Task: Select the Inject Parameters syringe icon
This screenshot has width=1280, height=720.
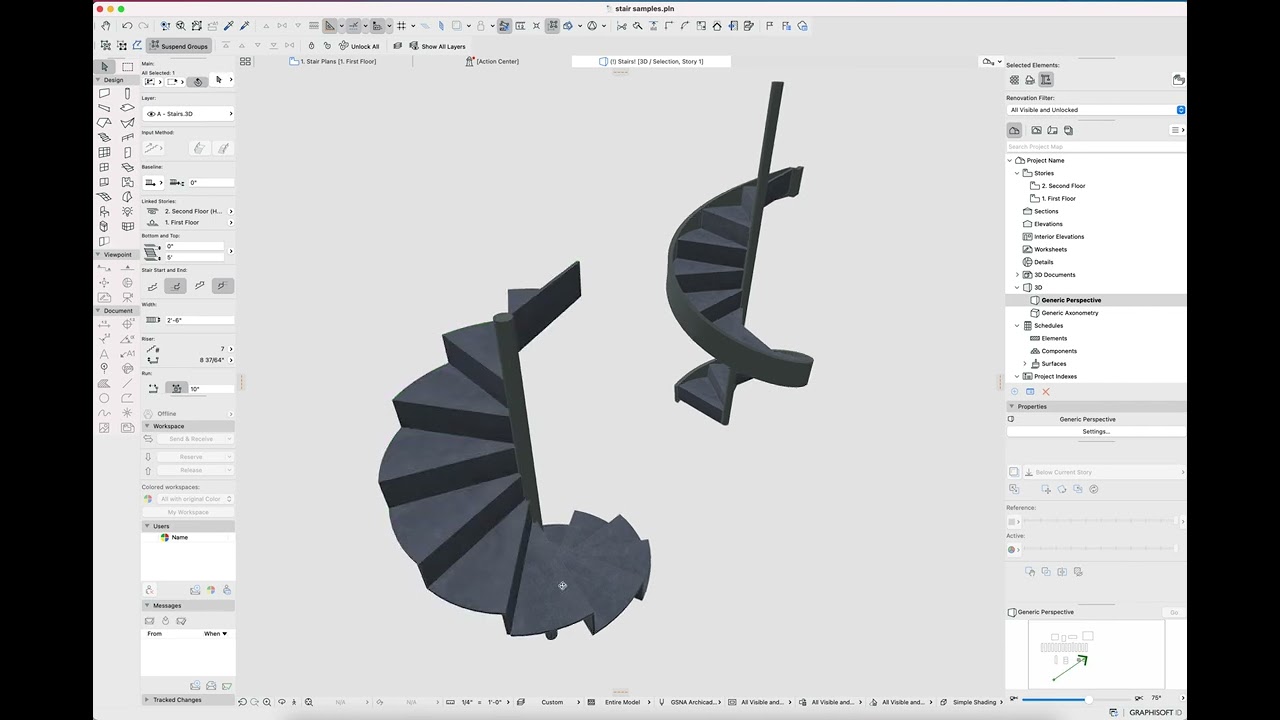Action: [x=245, y=26]
